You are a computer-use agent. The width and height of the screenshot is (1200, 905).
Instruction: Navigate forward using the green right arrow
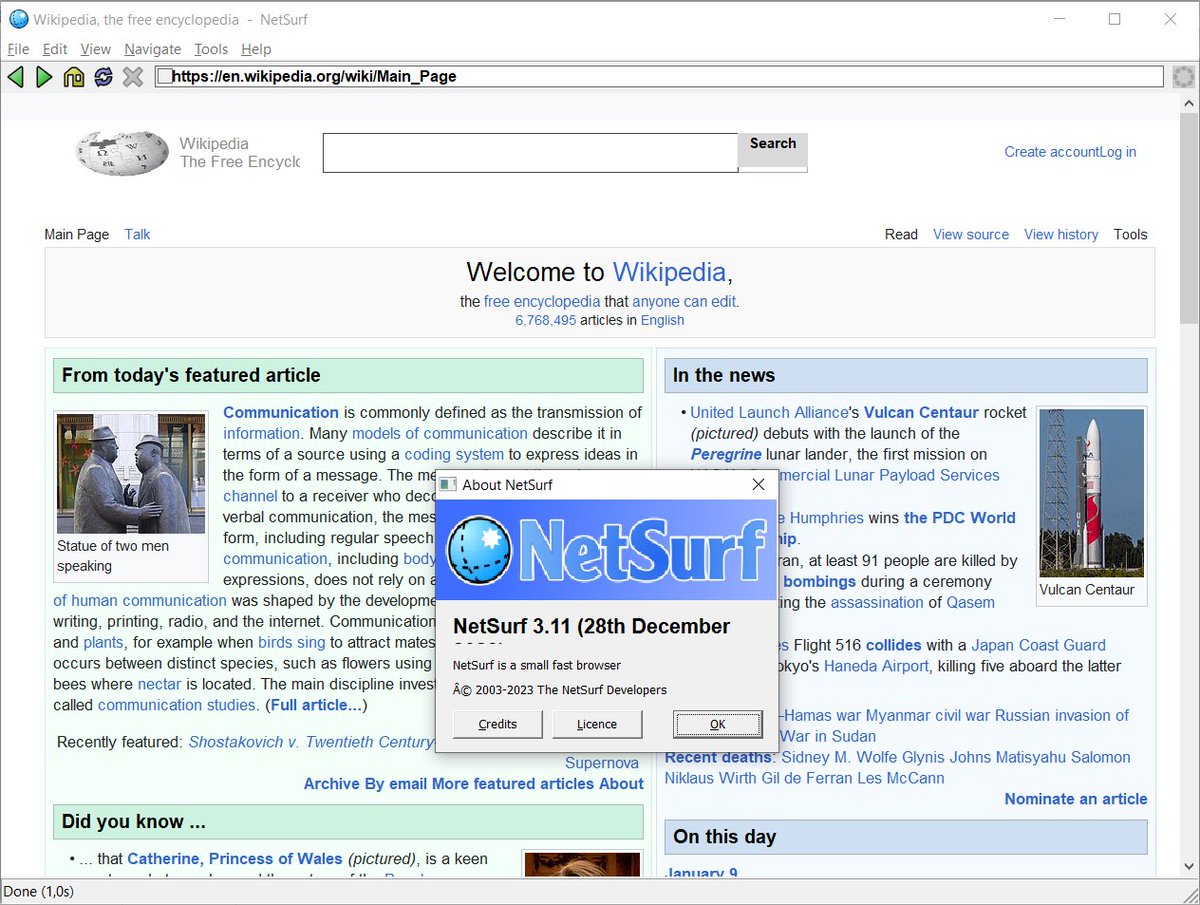[44, 76]
